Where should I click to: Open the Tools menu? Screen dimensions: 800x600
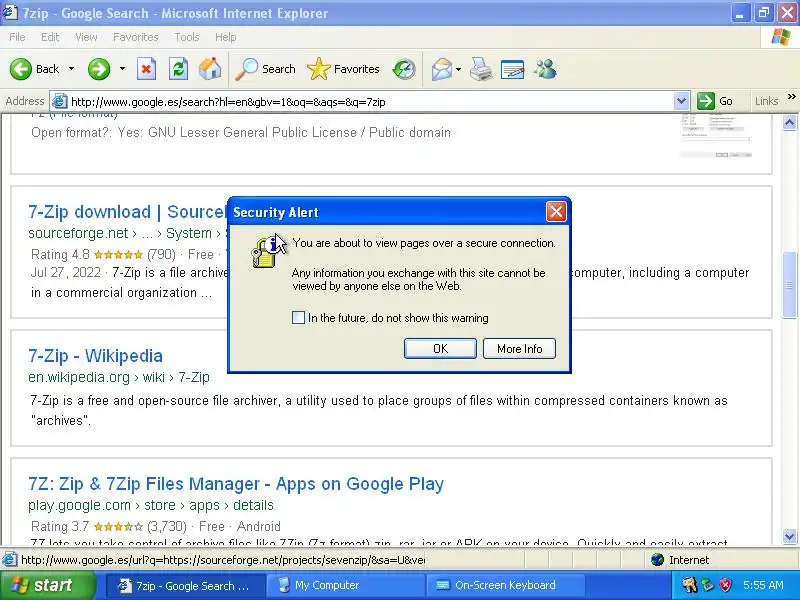[x=187, y=37]
